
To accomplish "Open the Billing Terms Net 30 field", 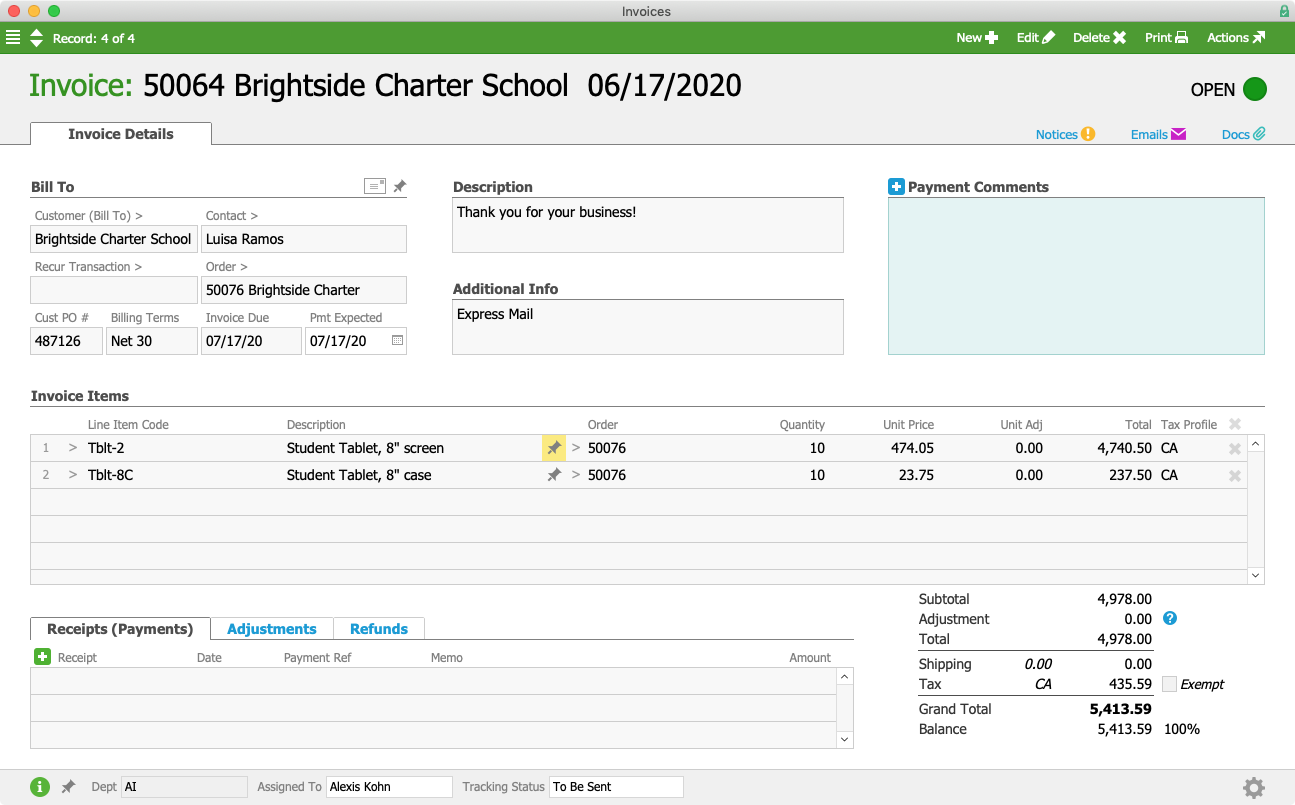I will 152,341.
